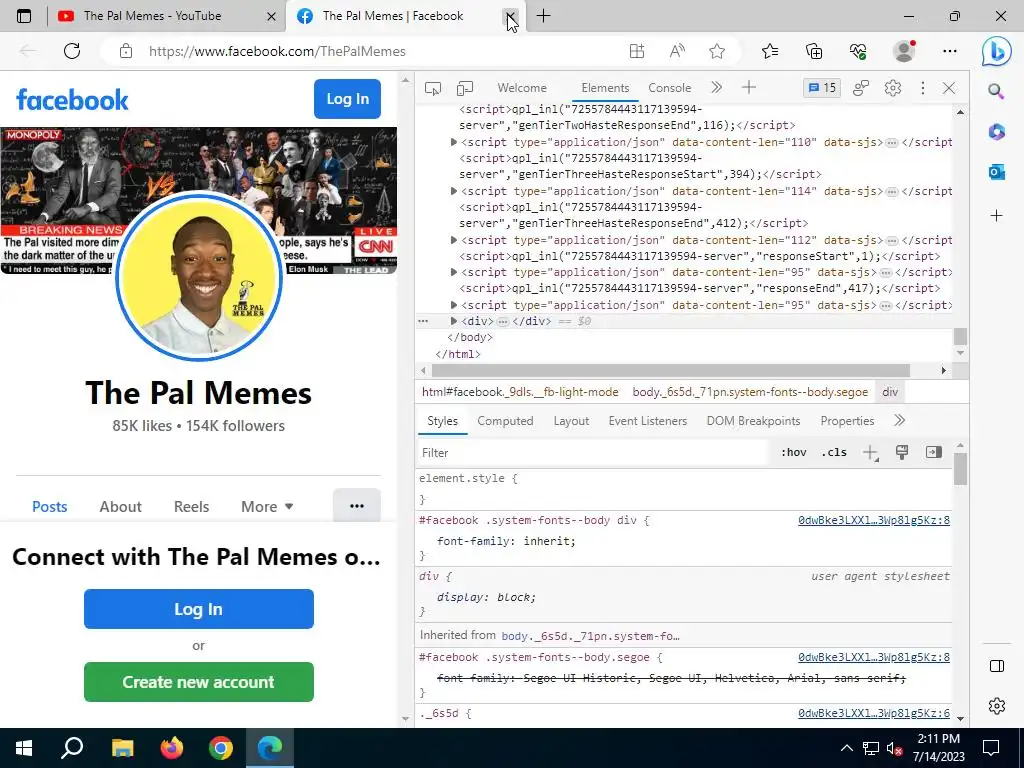Open Edge settings and more menu
Image resolution: width=1024 pixels, height=768 pixels.
point(950,51)
